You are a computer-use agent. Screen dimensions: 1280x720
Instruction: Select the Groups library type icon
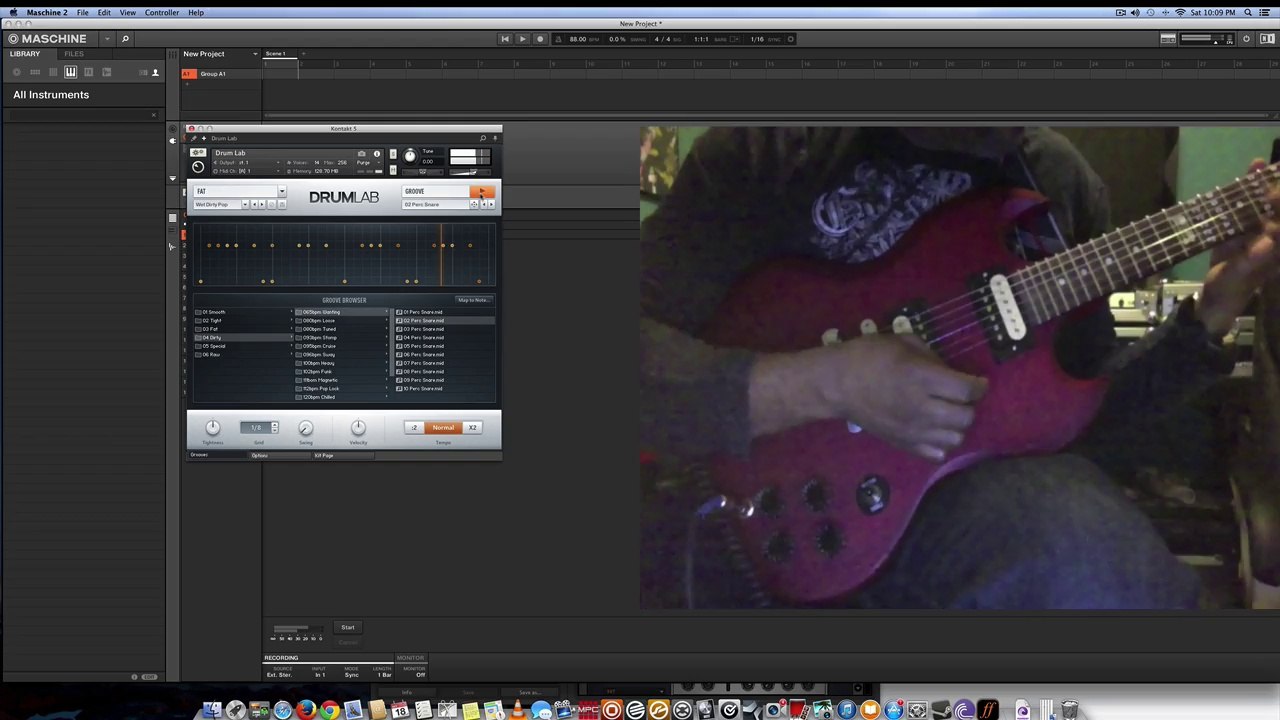click(x=35, y=72)
